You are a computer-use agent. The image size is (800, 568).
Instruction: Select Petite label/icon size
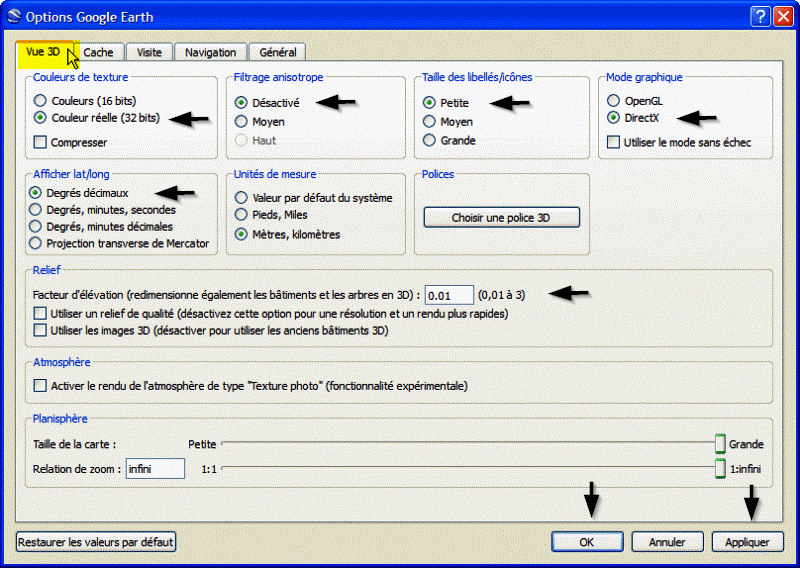pos(429,103)
